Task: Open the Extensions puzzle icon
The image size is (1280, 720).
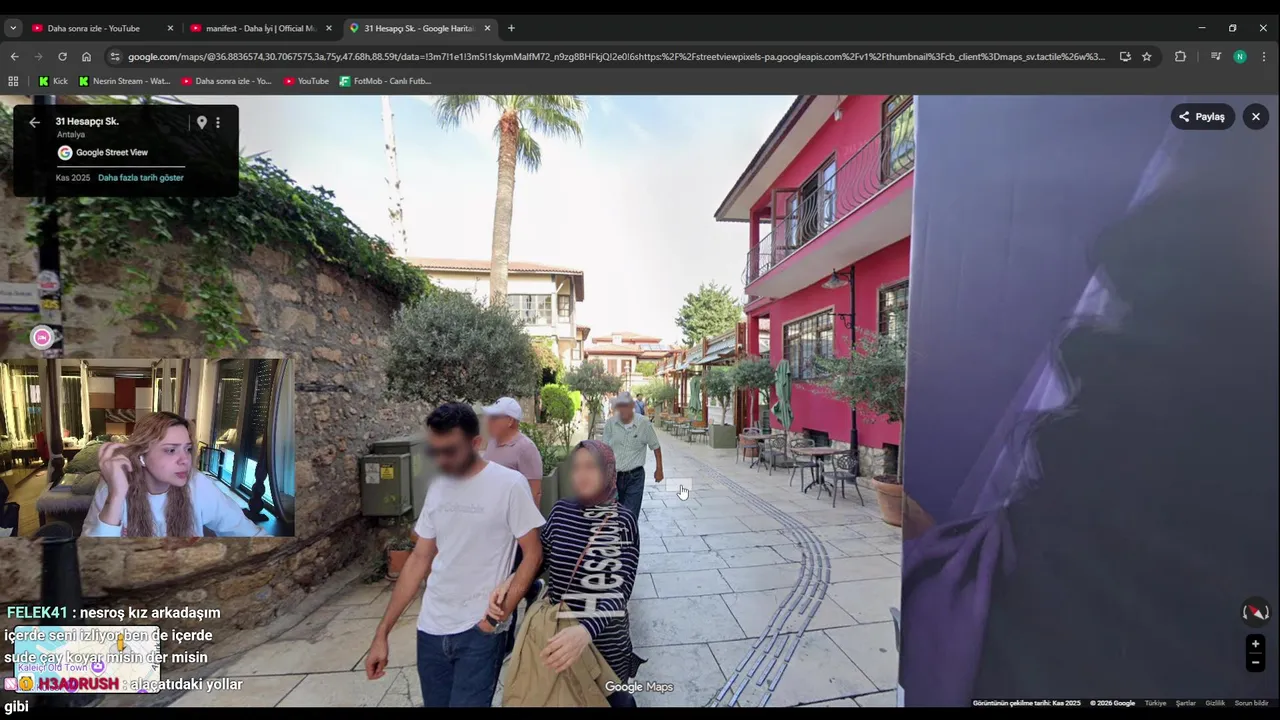Action: click(x=1180, y=57)
